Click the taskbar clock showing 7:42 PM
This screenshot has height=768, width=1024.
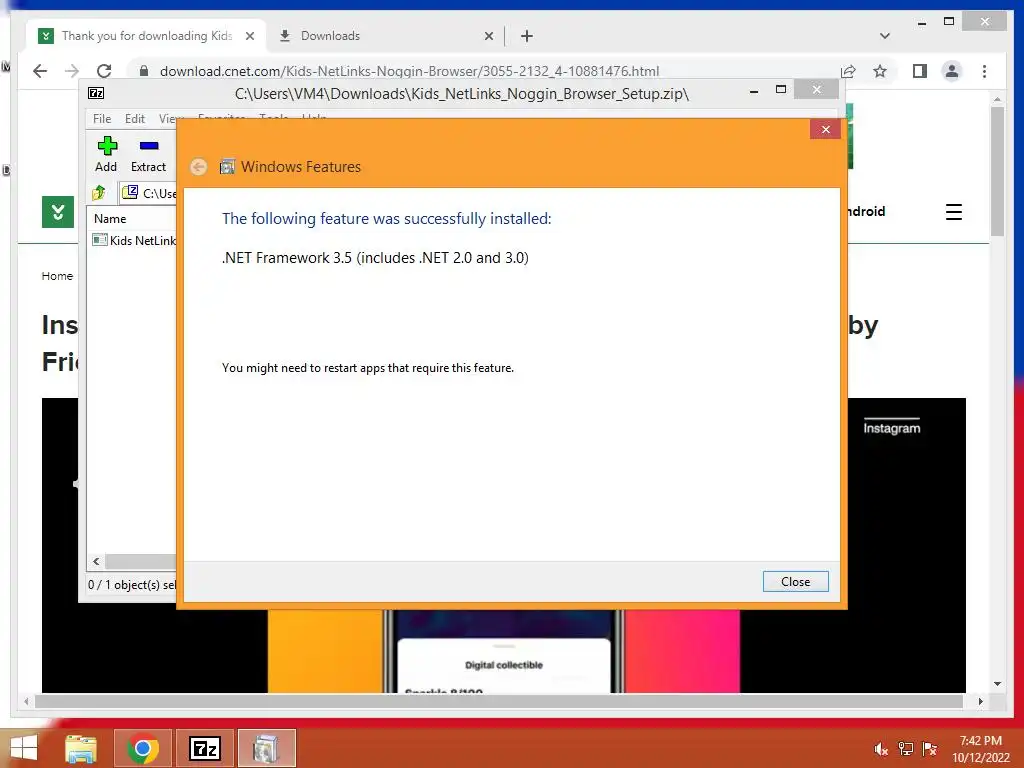pyautogui.click(x=980, y=749)
